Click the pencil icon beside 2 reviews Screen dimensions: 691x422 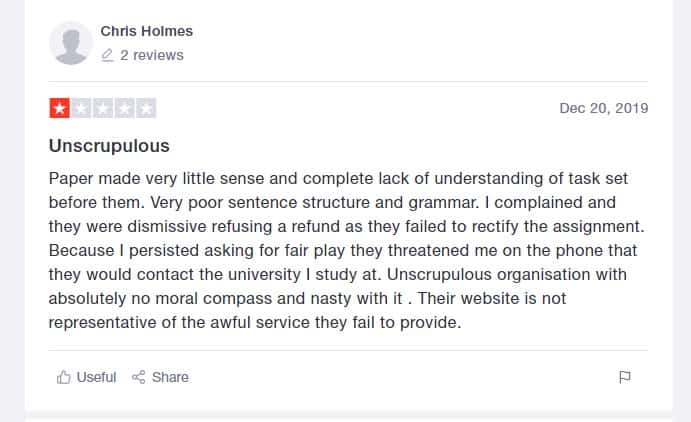pos(107,55)
